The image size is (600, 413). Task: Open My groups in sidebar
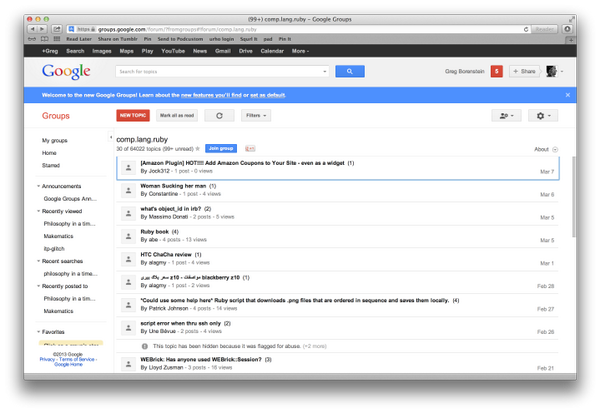click(55, 140)
